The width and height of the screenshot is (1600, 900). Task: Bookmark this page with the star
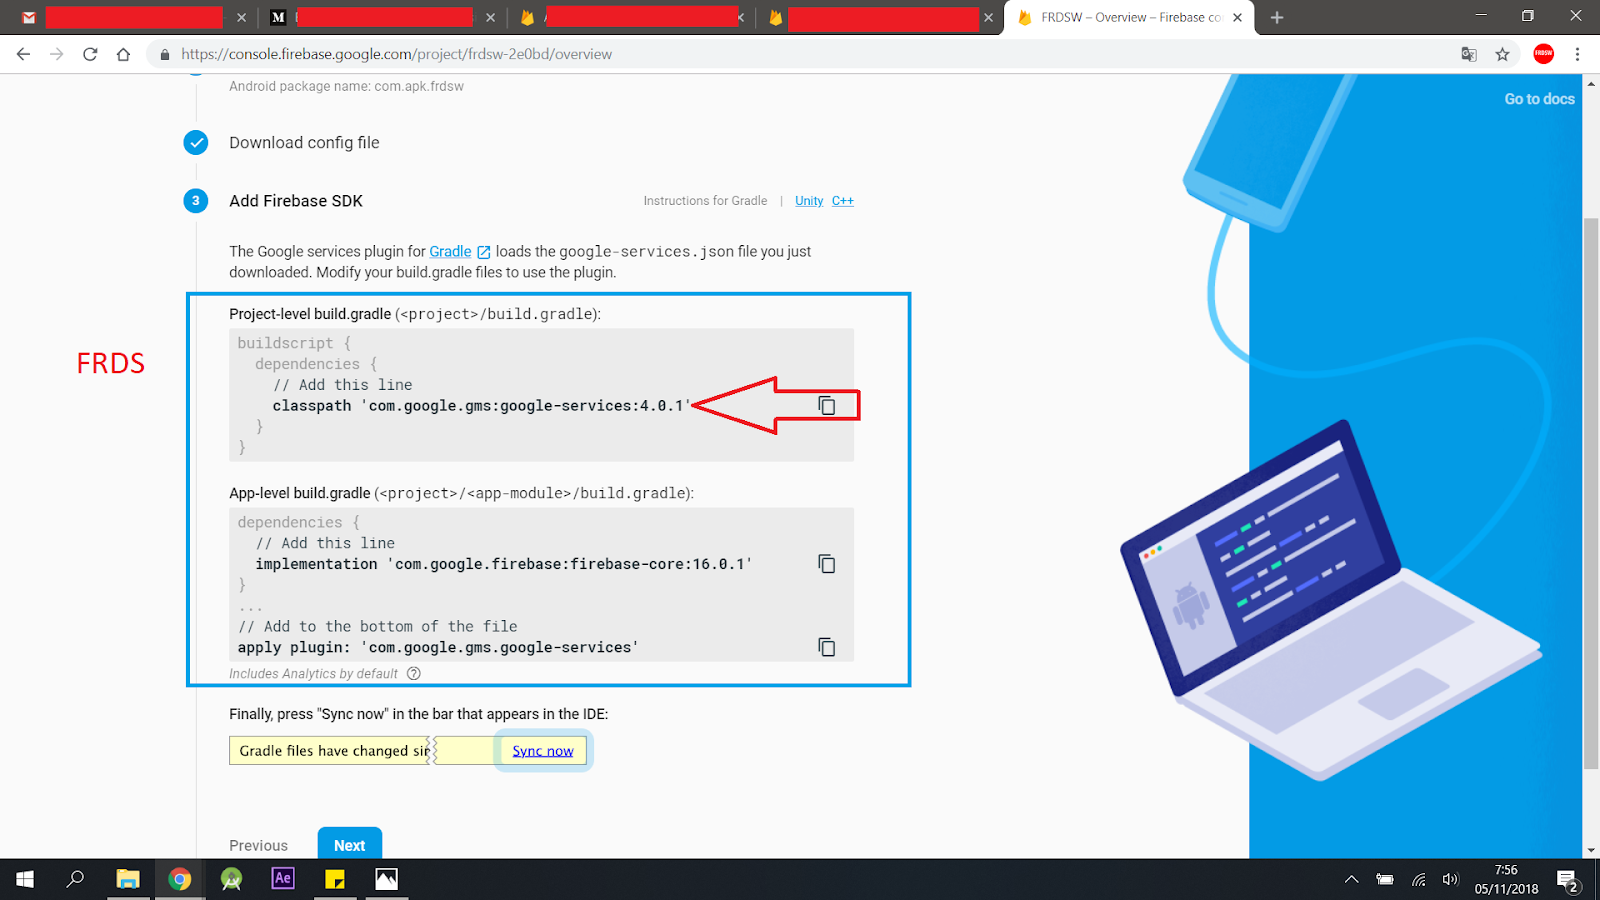[1502, 54]
